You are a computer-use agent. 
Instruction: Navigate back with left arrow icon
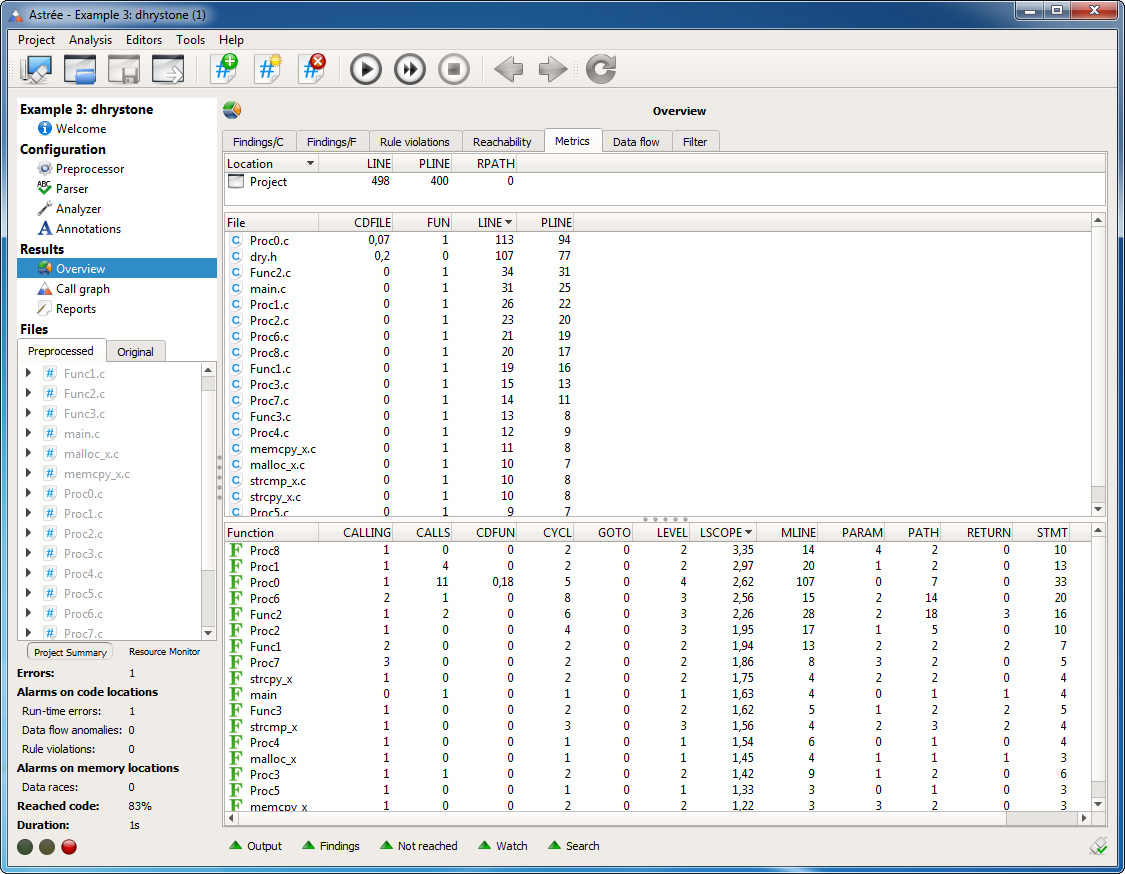(509, 70)
